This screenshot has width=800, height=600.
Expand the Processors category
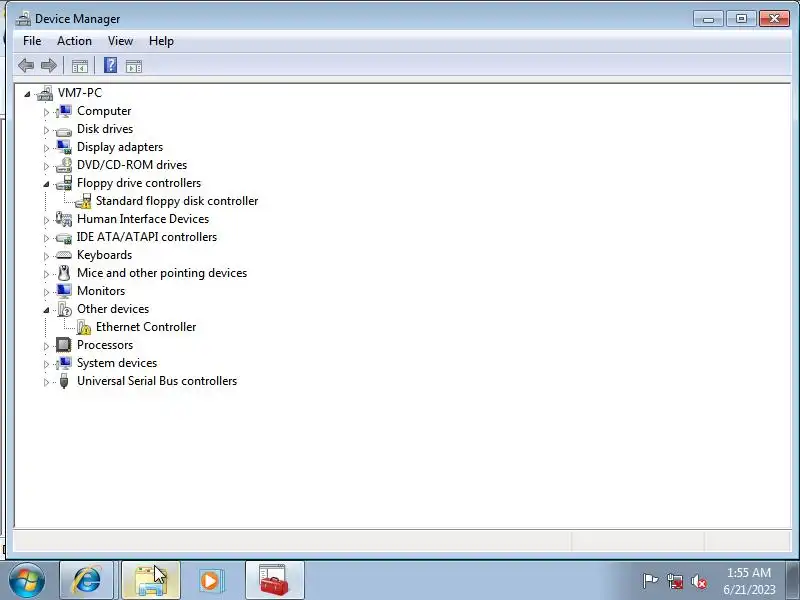tap(46, 346)
